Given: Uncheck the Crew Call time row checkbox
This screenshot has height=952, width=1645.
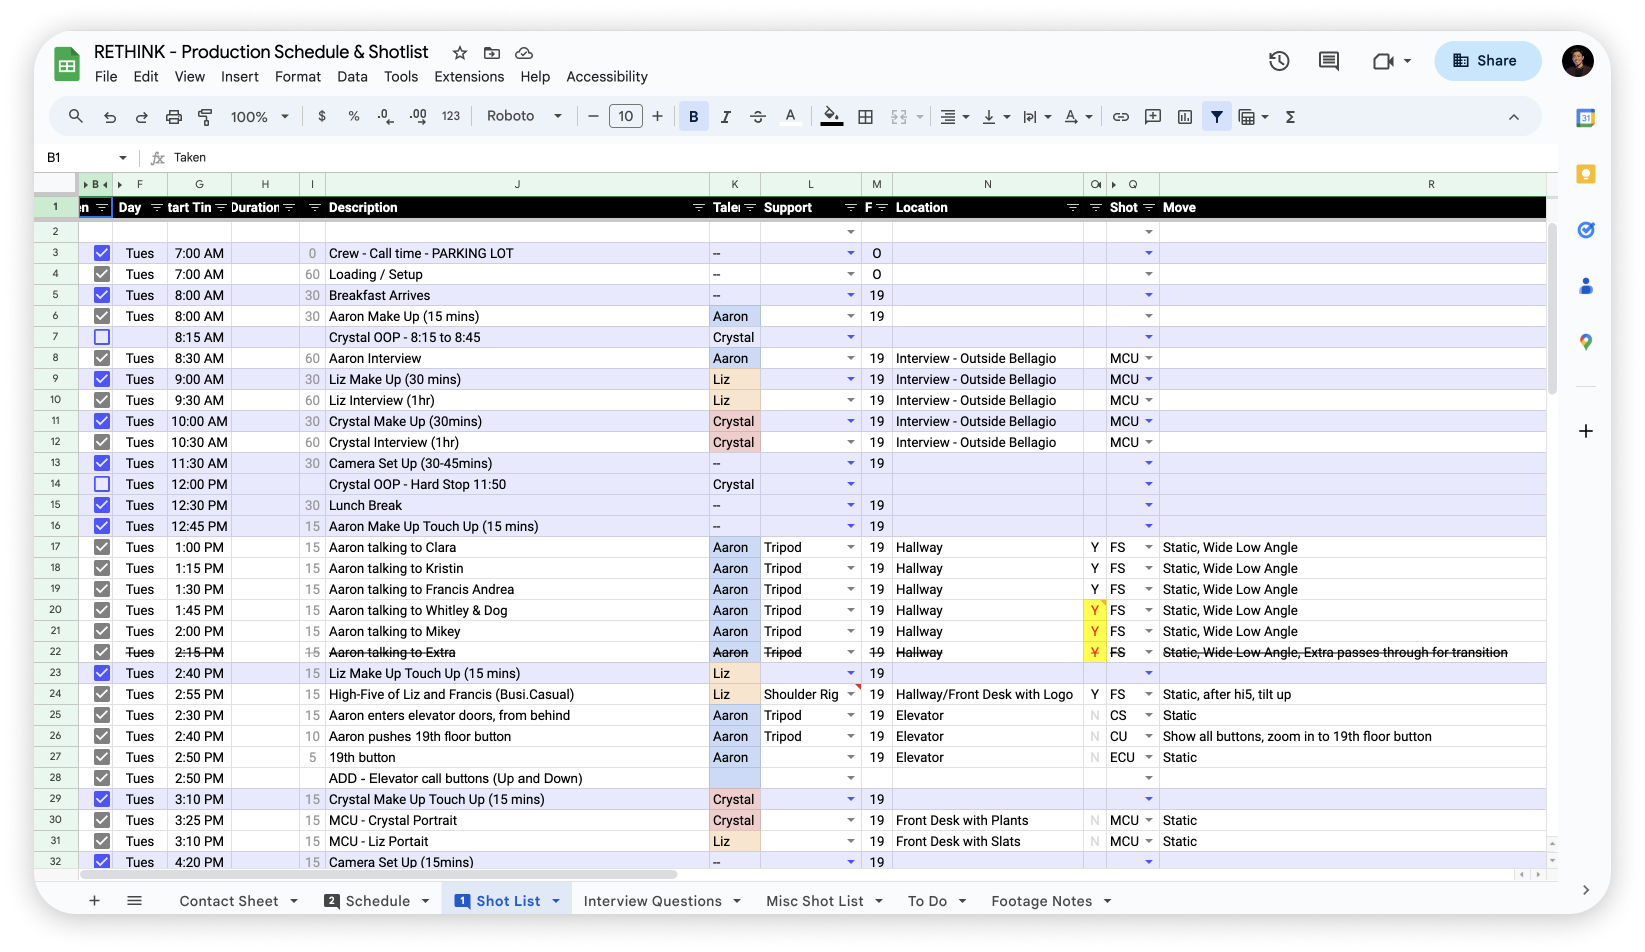Looking at the screenshot, I should pyautogui.click(x=102, y=253).
